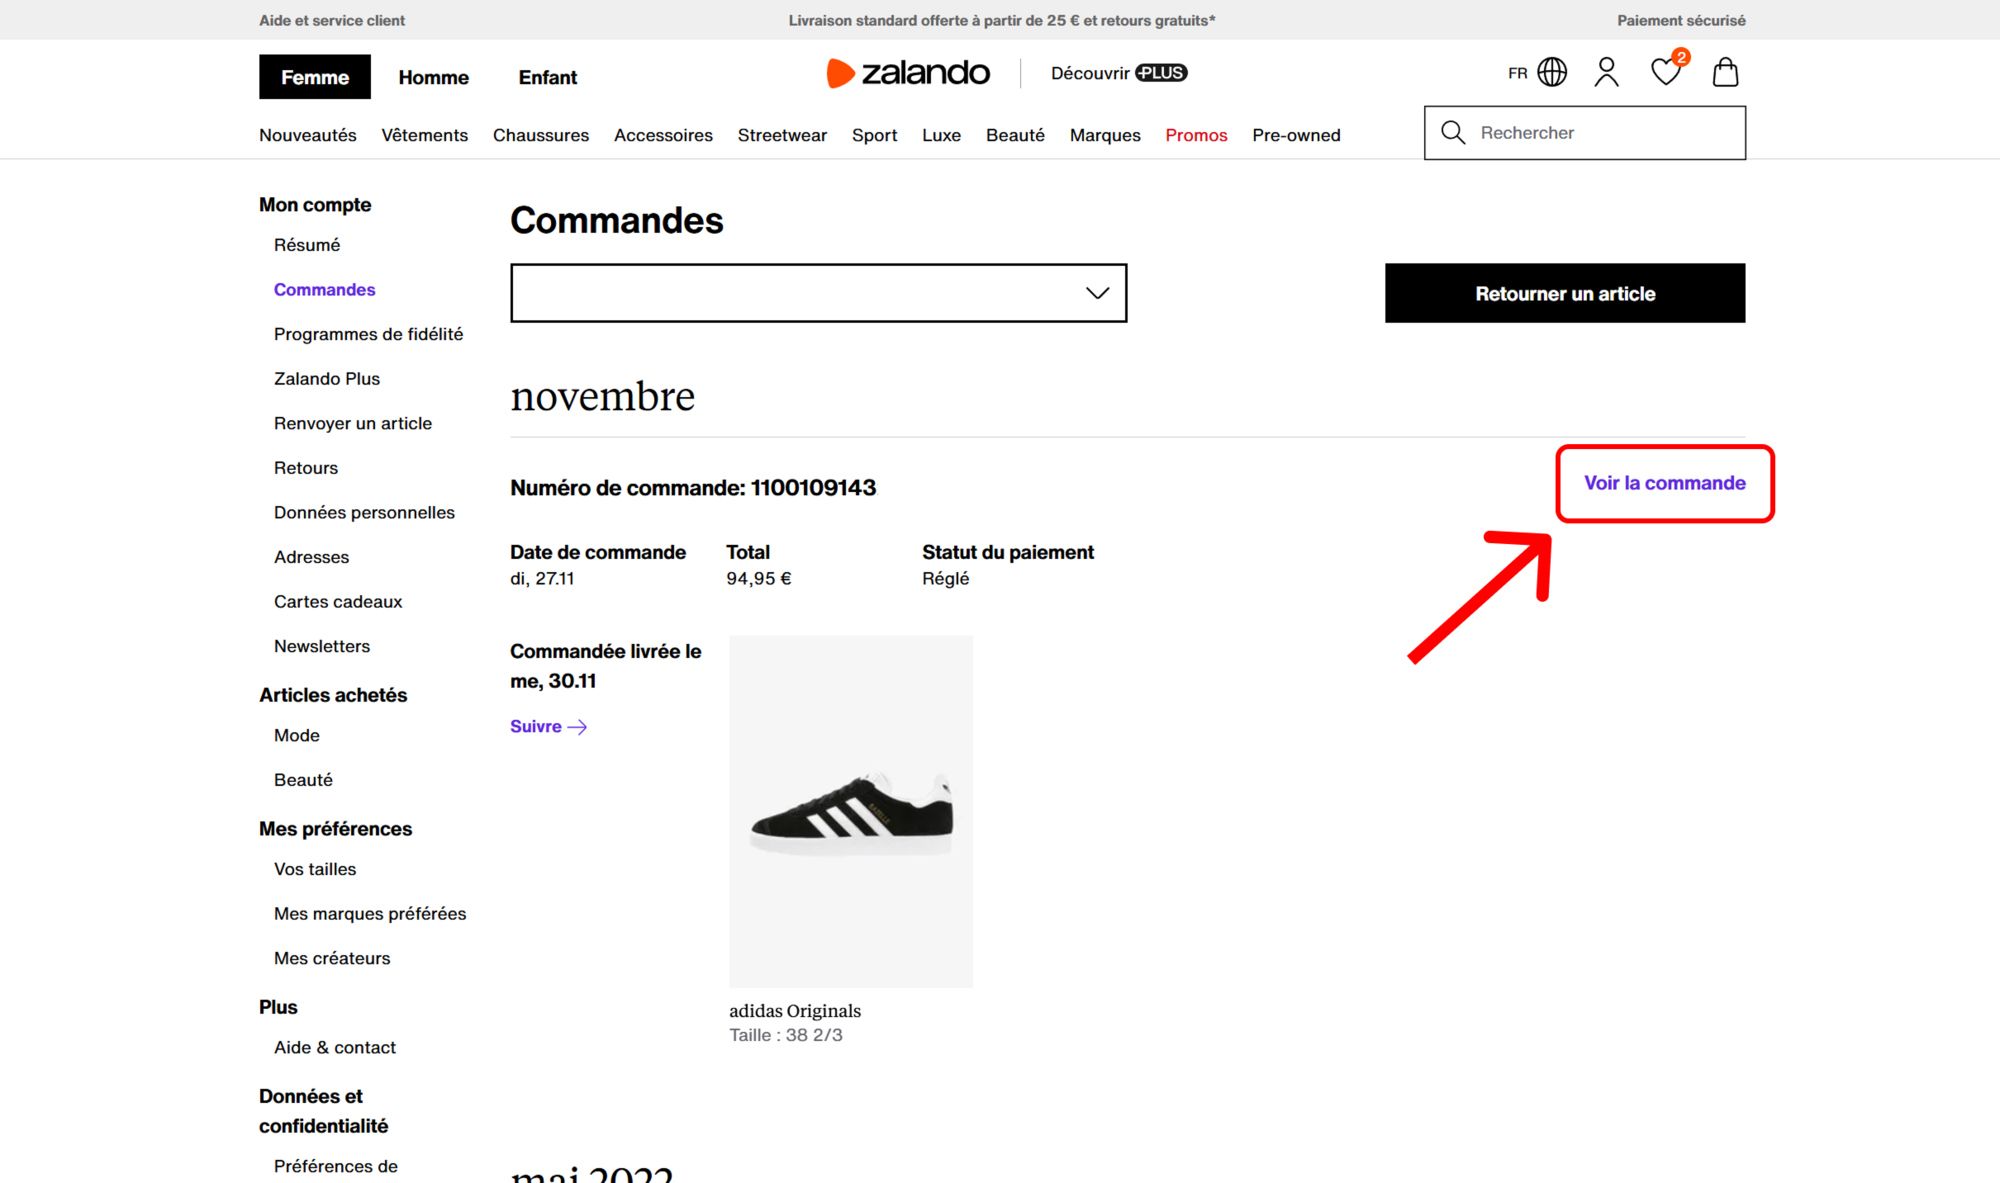2000x1183 pixels.
Task: Open the account profile icon
Action: point(1606,72)
